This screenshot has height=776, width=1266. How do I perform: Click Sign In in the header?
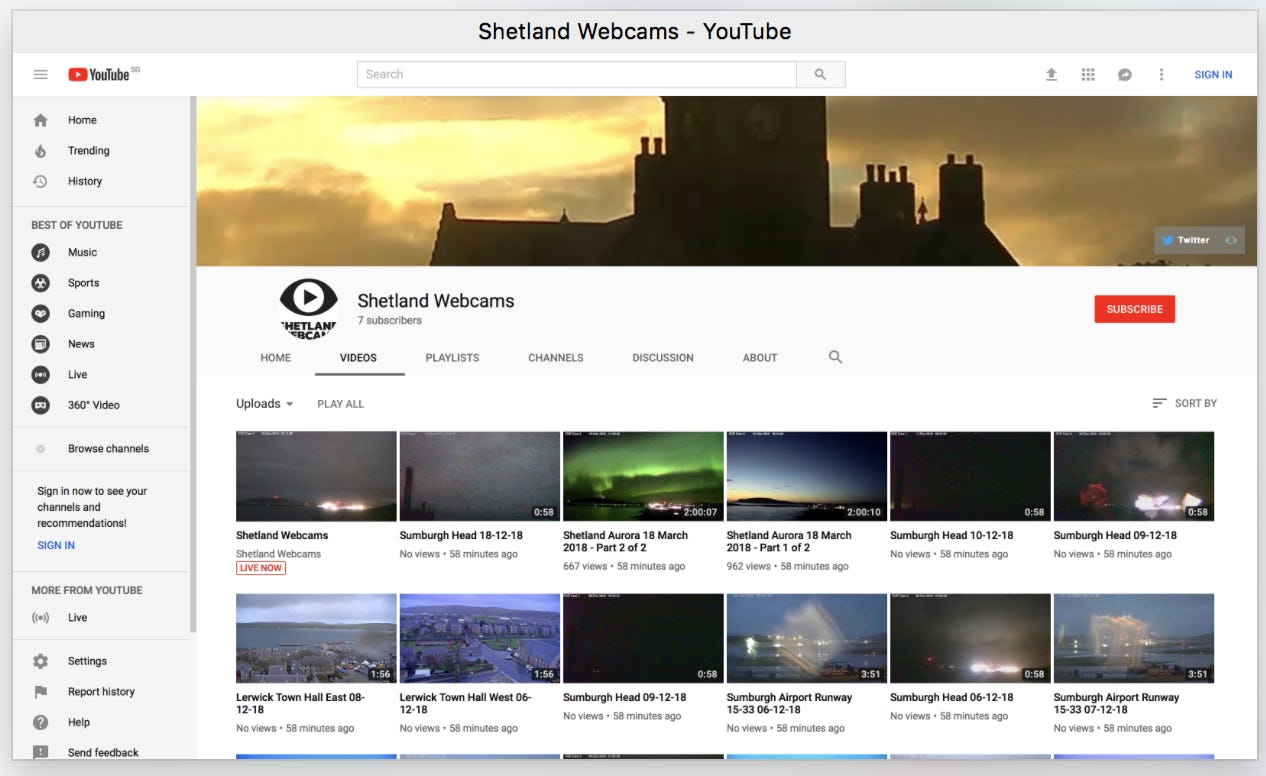pyautogui.click(x=1213, y=75)
